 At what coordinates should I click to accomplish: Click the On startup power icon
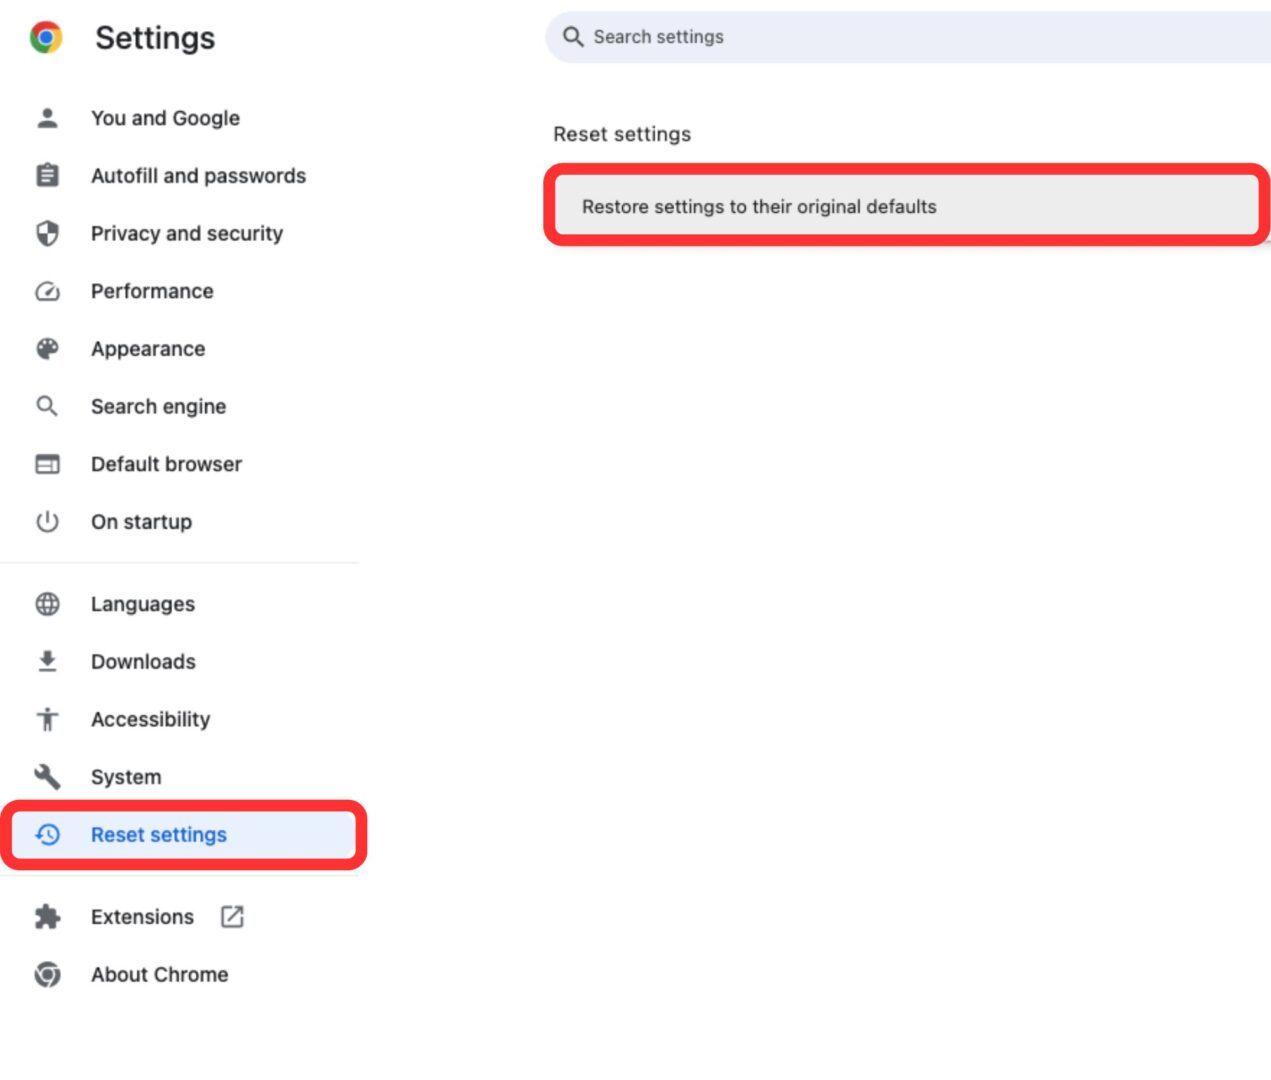47,521
